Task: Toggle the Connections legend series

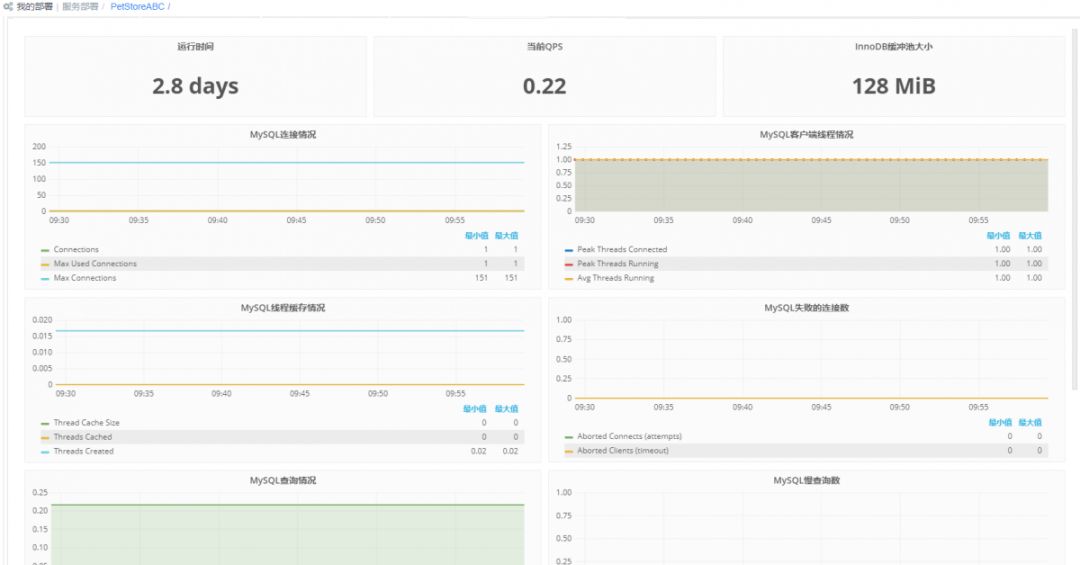Action: point(76,249)
